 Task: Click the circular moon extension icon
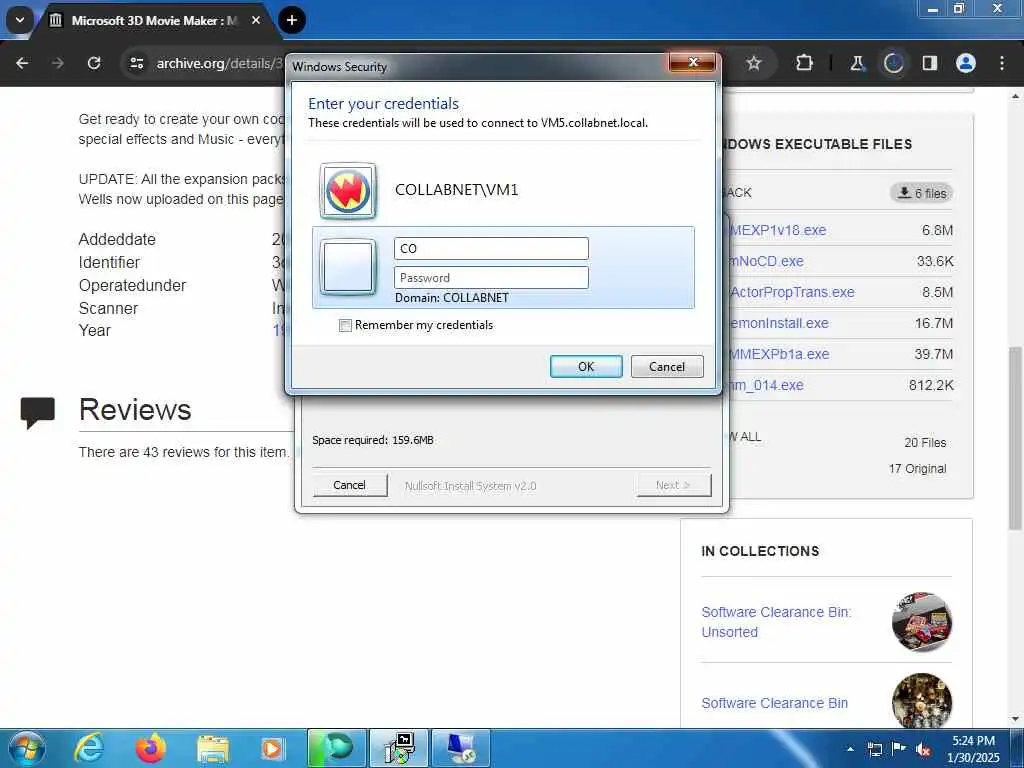[x=893, y=63]
